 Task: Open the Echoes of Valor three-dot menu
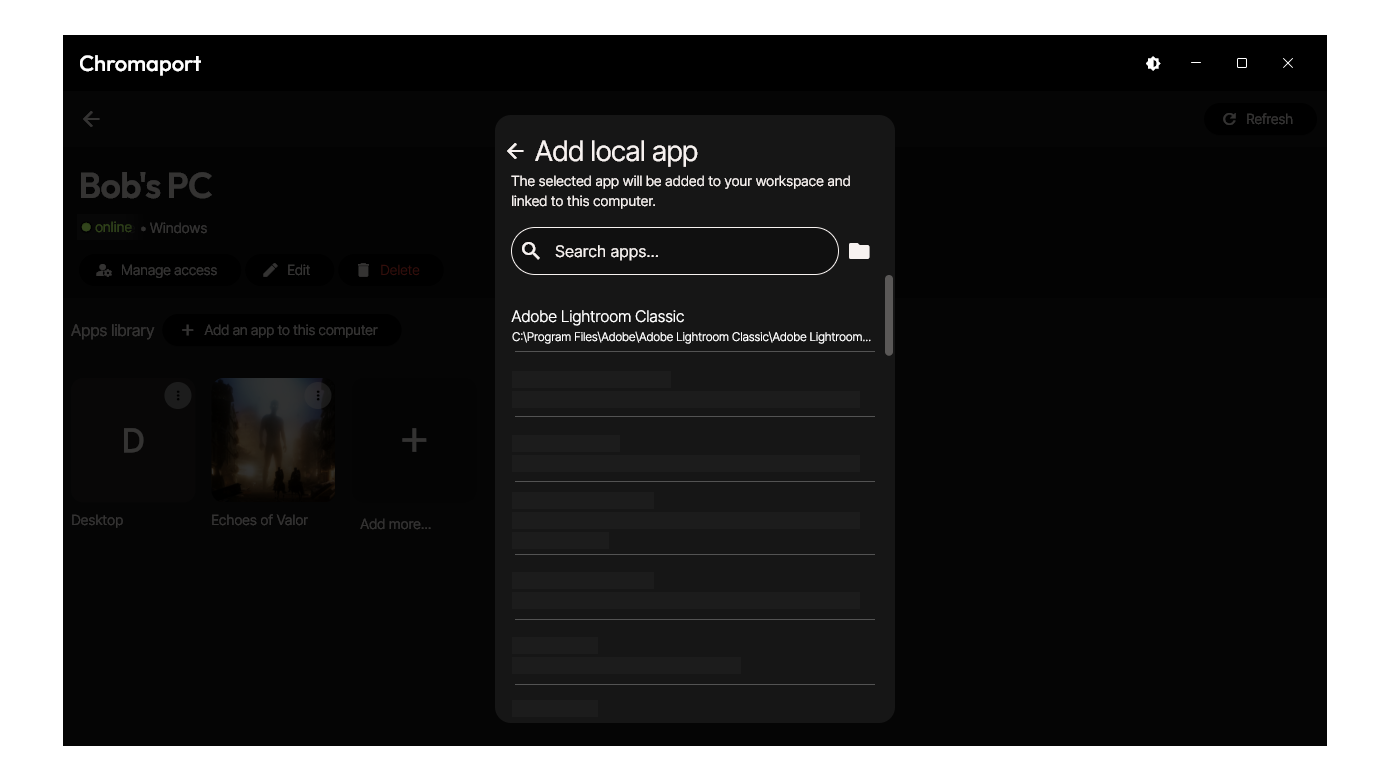point(318,395)
